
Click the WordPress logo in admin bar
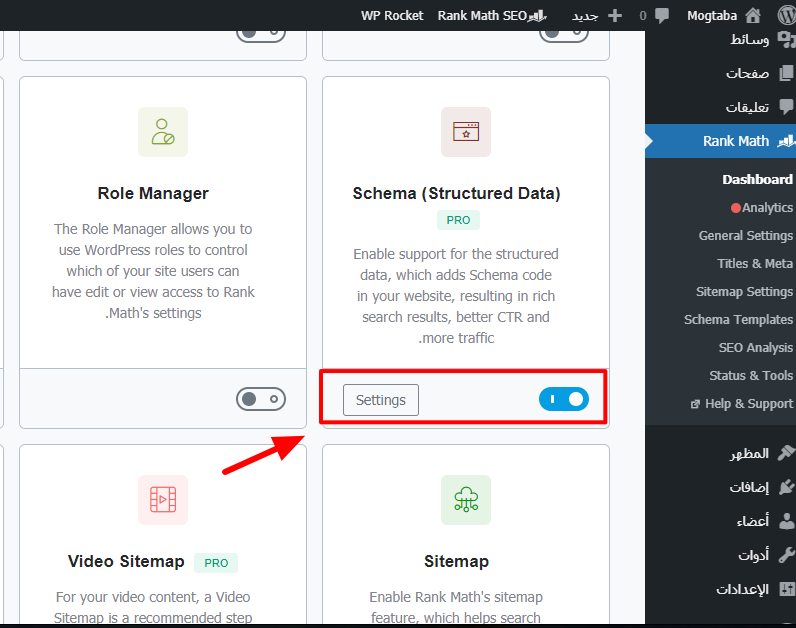point(787,15)
